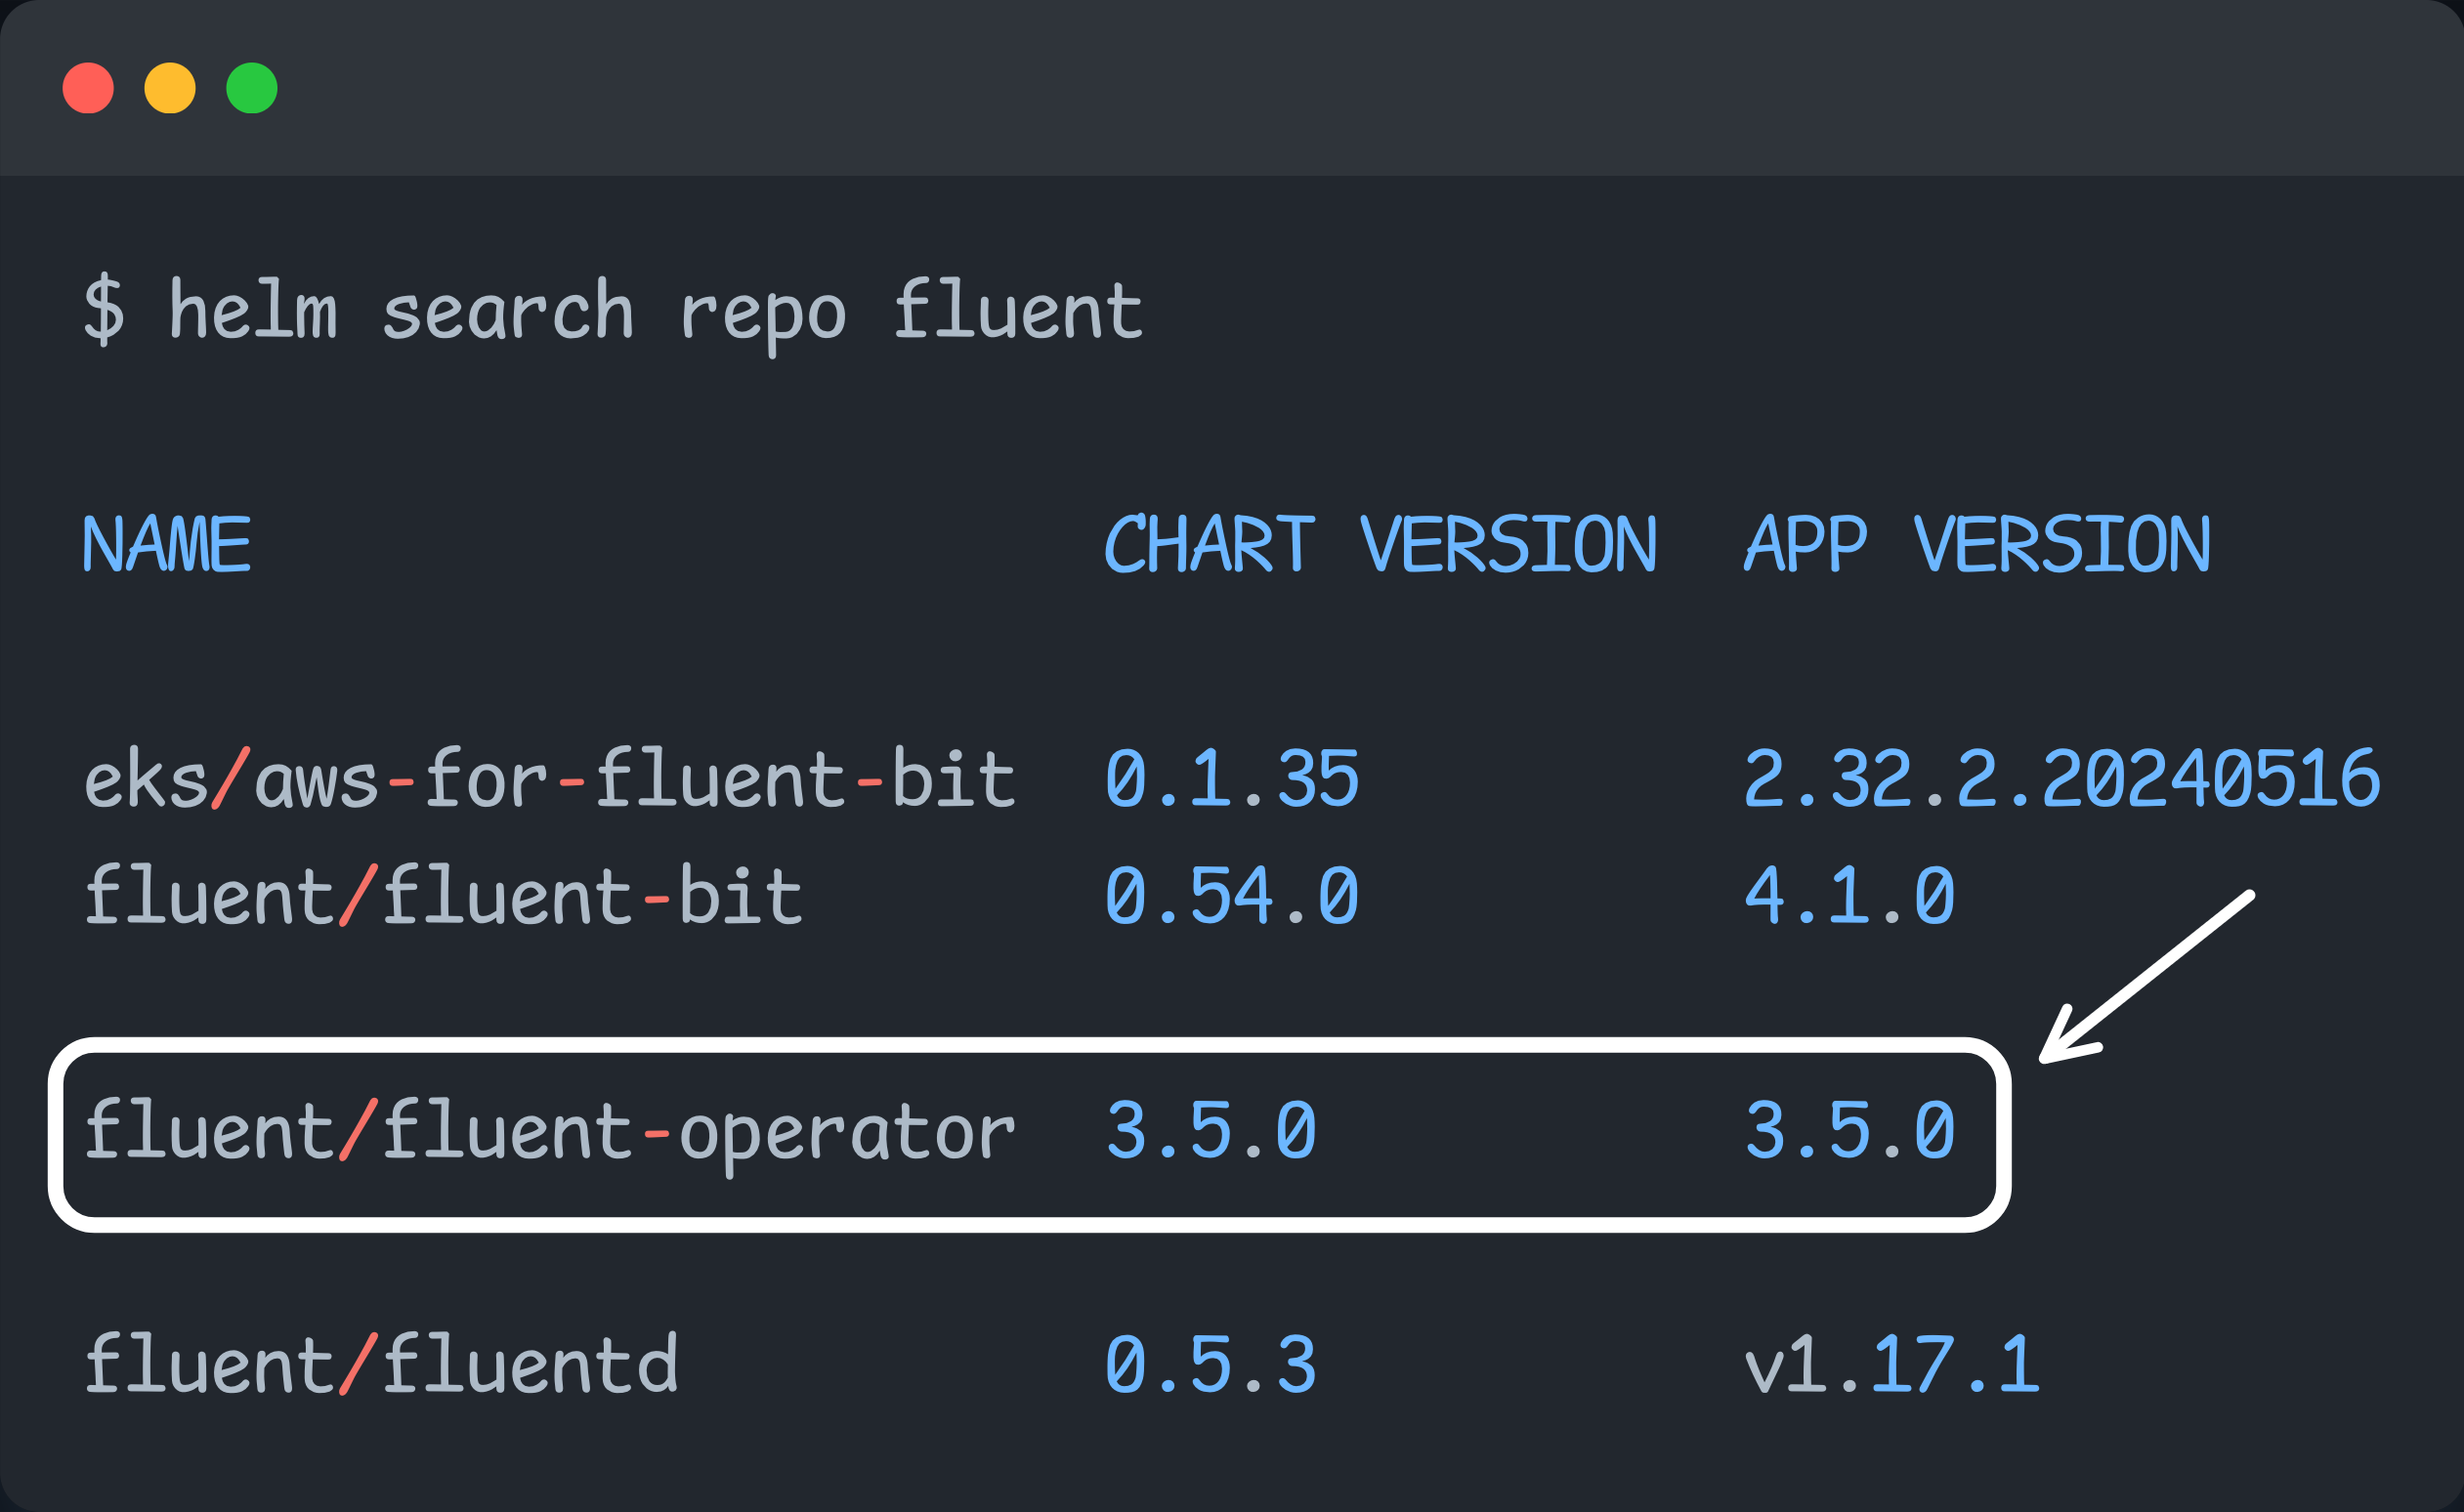Click the fluent/fluent-bit chart name
2464x1512 pixels.
pos(443,896)
